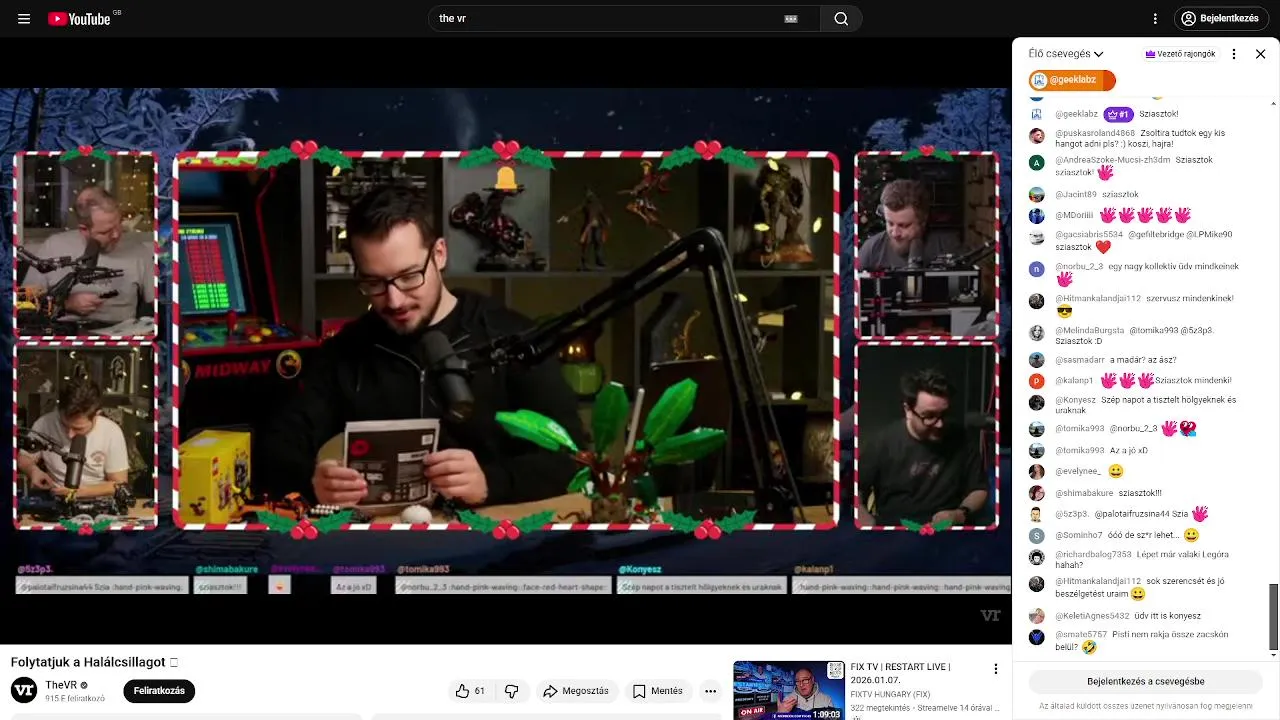This screenshot has width=1280, height=720.
Task: Select @shimabakure message 'sziasztok!!!'
Action: pyautogui.click(x=1140, y=493)
